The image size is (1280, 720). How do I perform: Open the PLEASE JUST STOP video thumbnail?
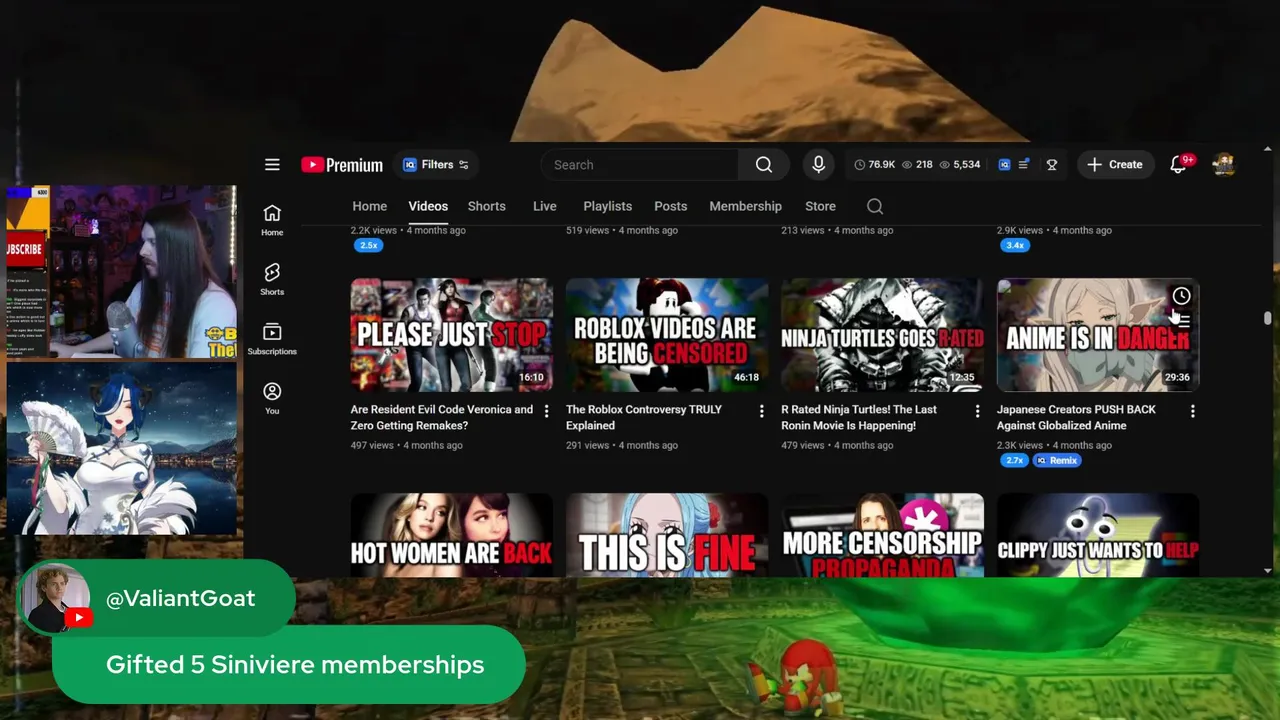click(452, 335)
